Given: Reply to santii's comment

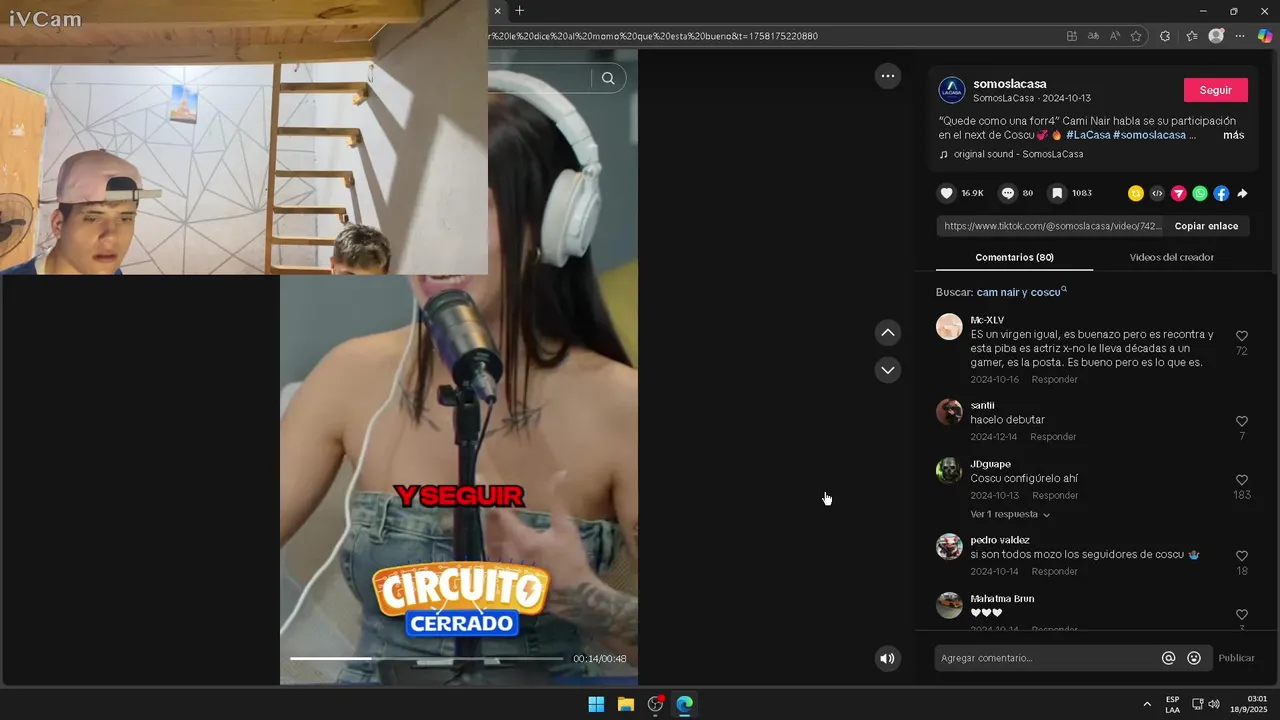Looking at the screenshot, I should point(1053,437).
